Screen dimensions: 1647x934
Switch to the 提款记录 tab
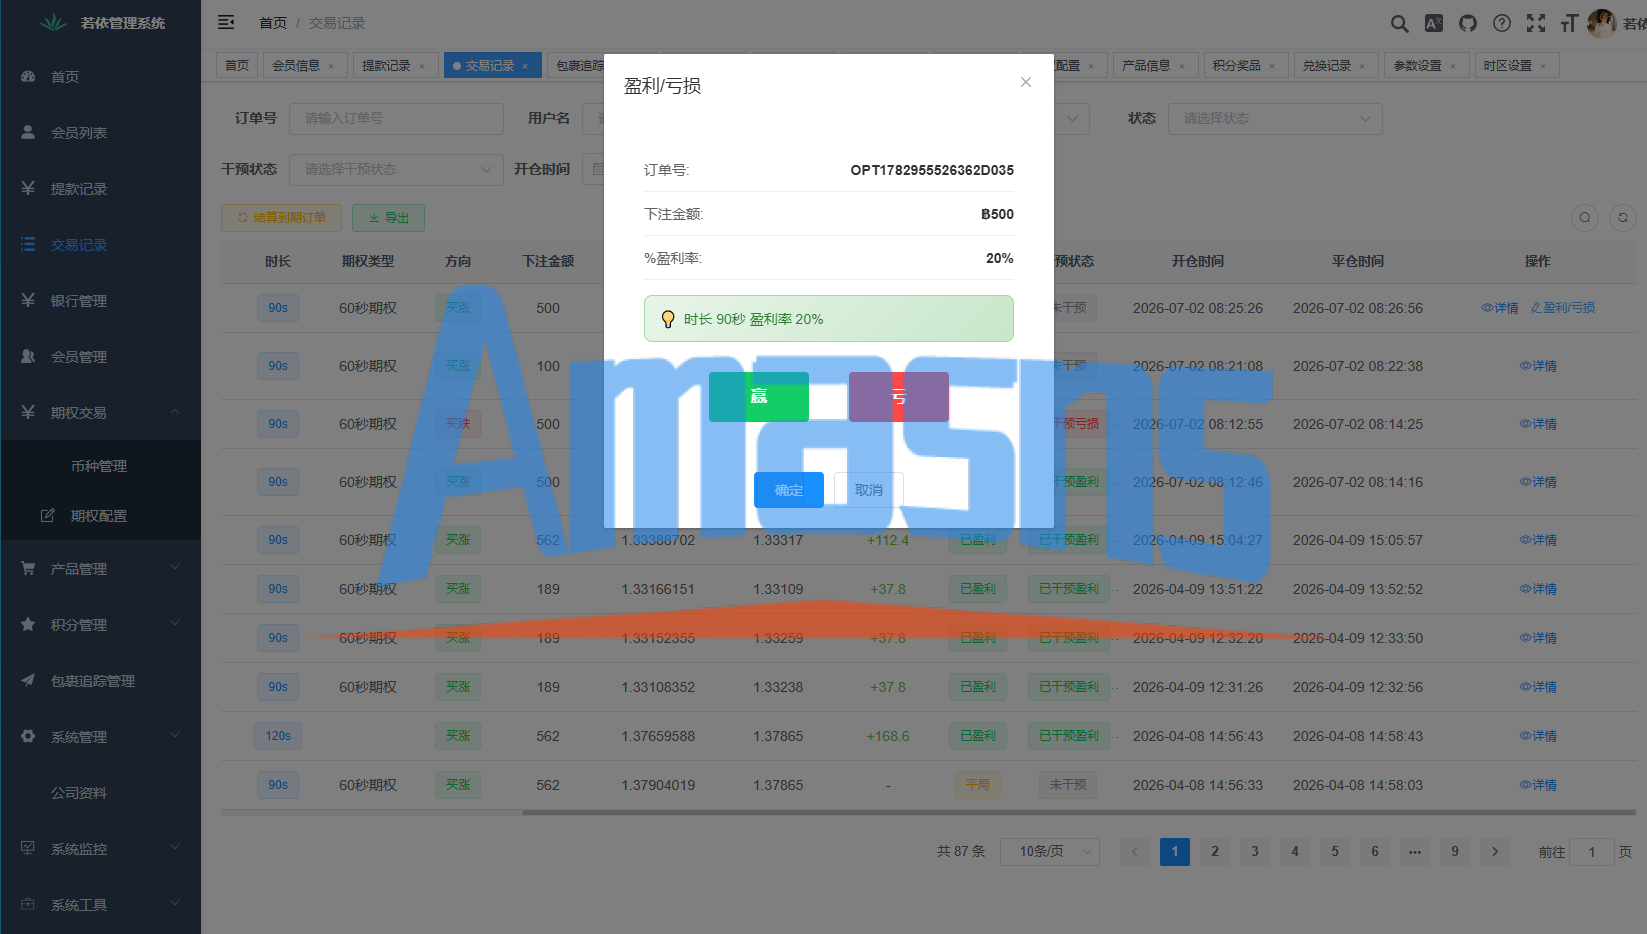[394, 66]
